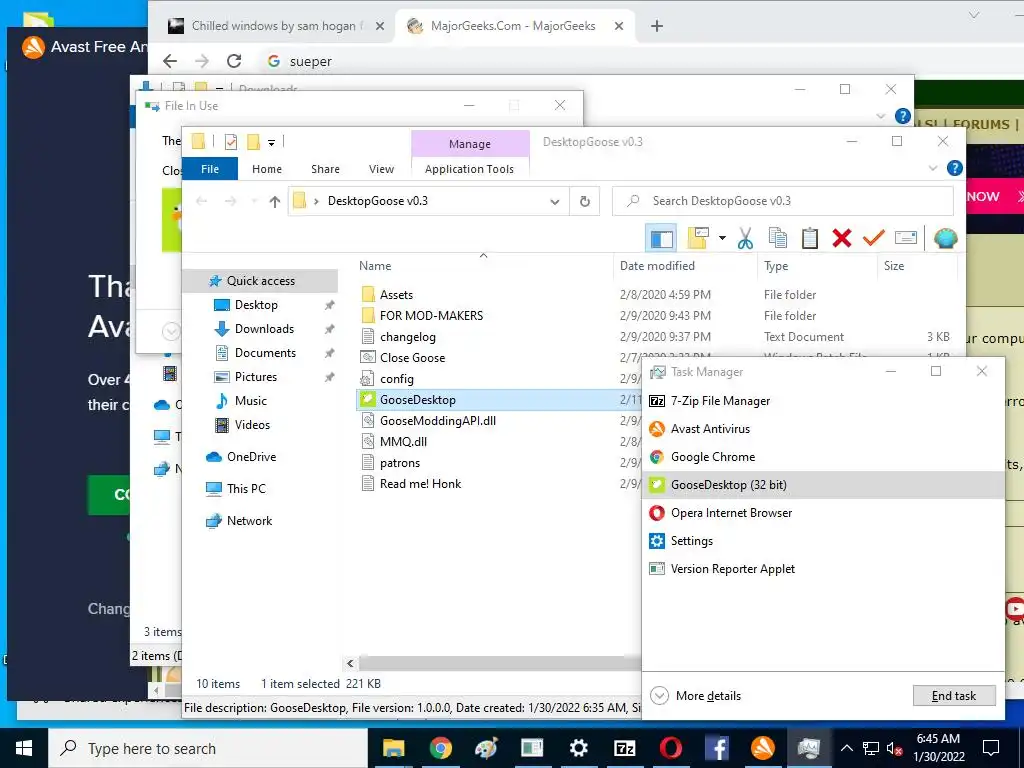This screenshot has width=1024, height=768.
Task: Click the Windows Start button
Action: pyautogui.click(x=24, y=748)
